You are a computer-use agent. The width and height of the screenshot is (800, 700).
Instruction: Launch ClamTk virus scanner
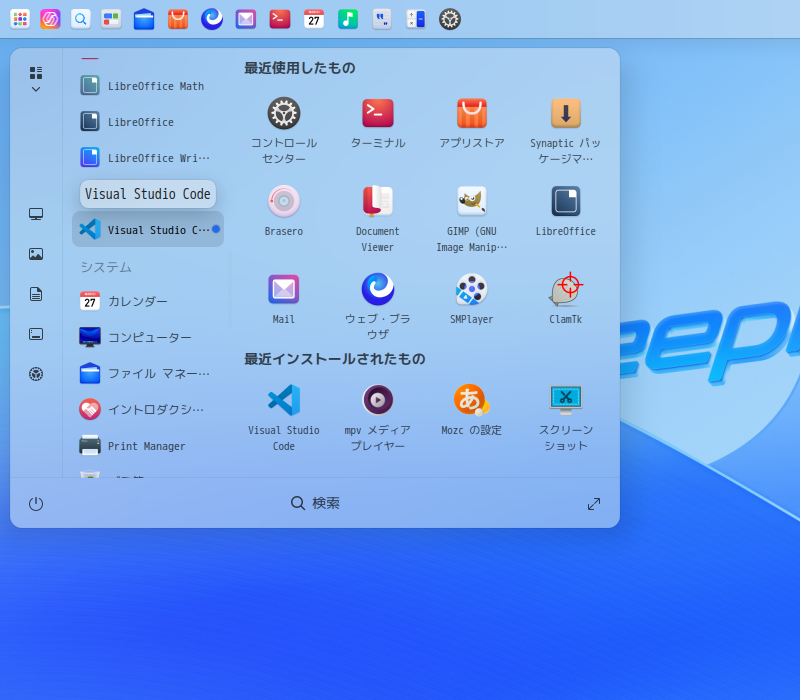point(565,290)
